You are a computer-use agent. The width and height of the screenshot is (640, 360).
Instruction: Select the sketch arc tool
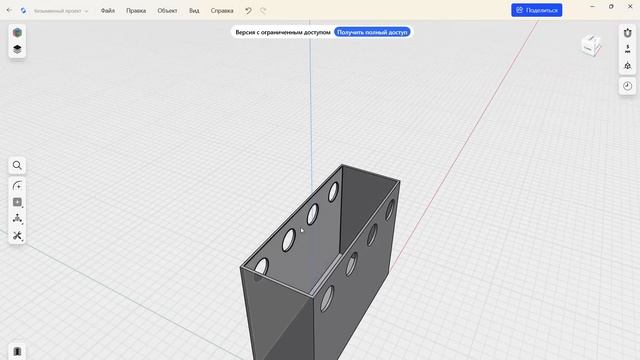17,186
